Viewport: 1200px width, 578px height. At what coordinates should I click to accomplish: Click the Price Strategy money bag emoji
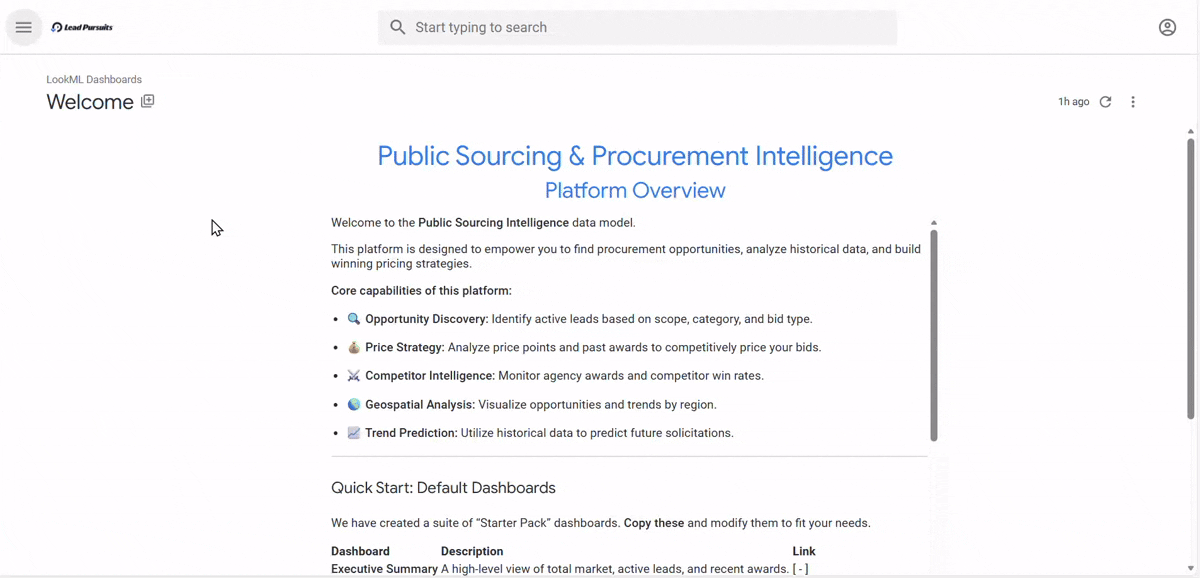354,347
